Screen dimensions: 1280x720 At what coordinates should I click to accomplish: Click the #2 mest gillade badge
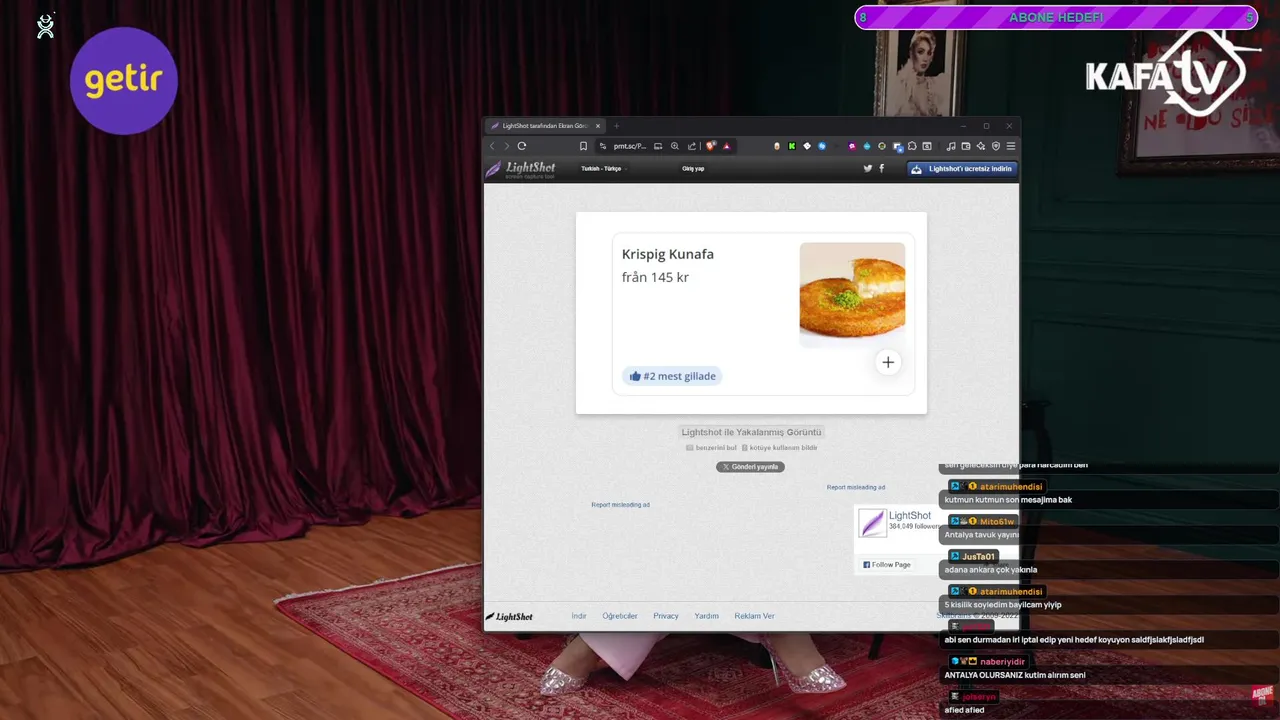pos(672,376)
